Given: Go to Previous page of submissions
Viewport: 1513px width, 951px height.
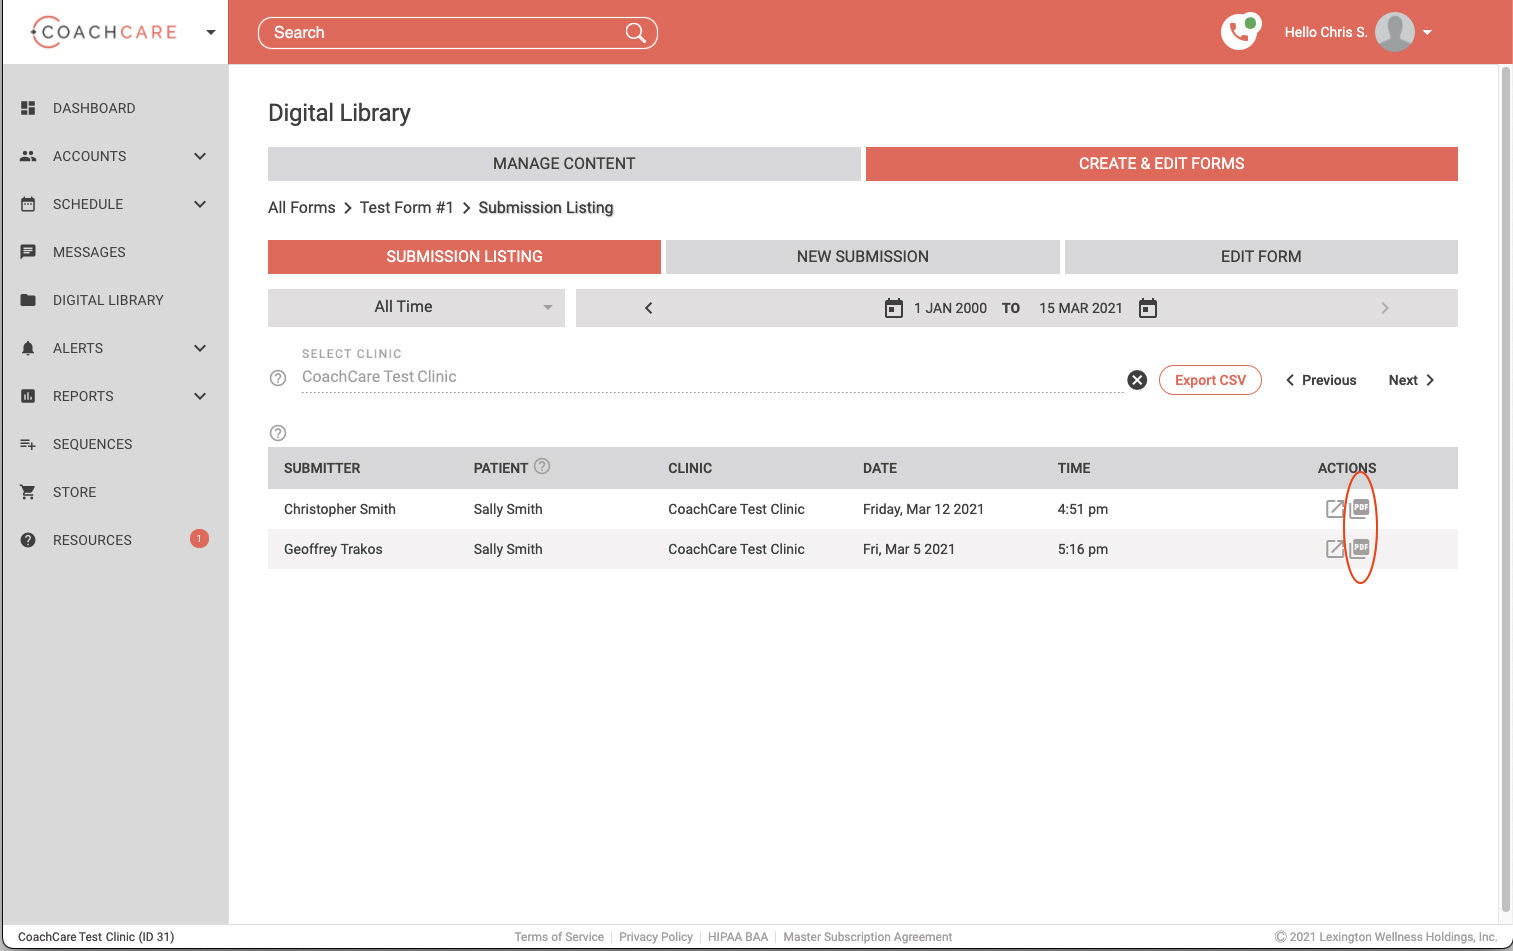Looking at the screenshot, I should [1321, 380].
